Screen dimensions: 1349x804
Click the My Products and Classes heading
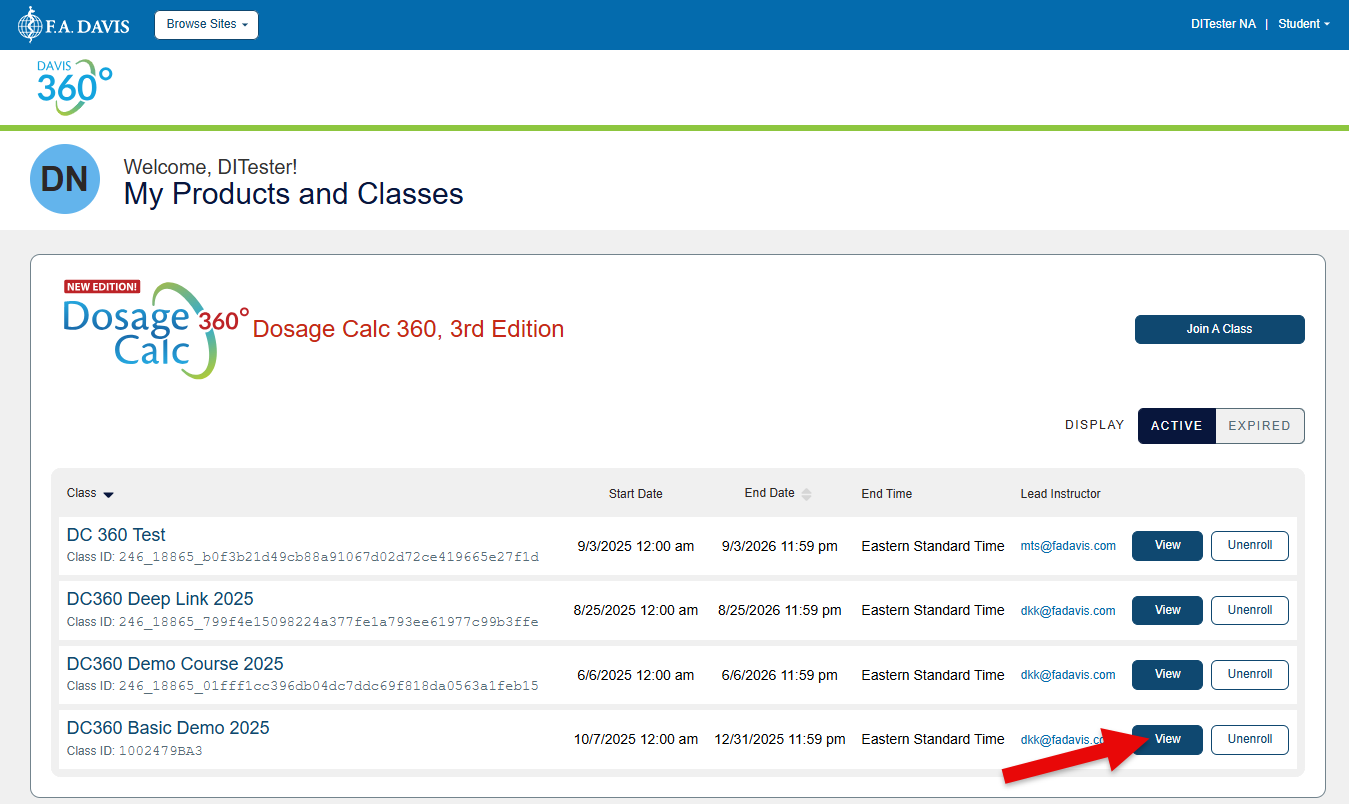point(294,194)
